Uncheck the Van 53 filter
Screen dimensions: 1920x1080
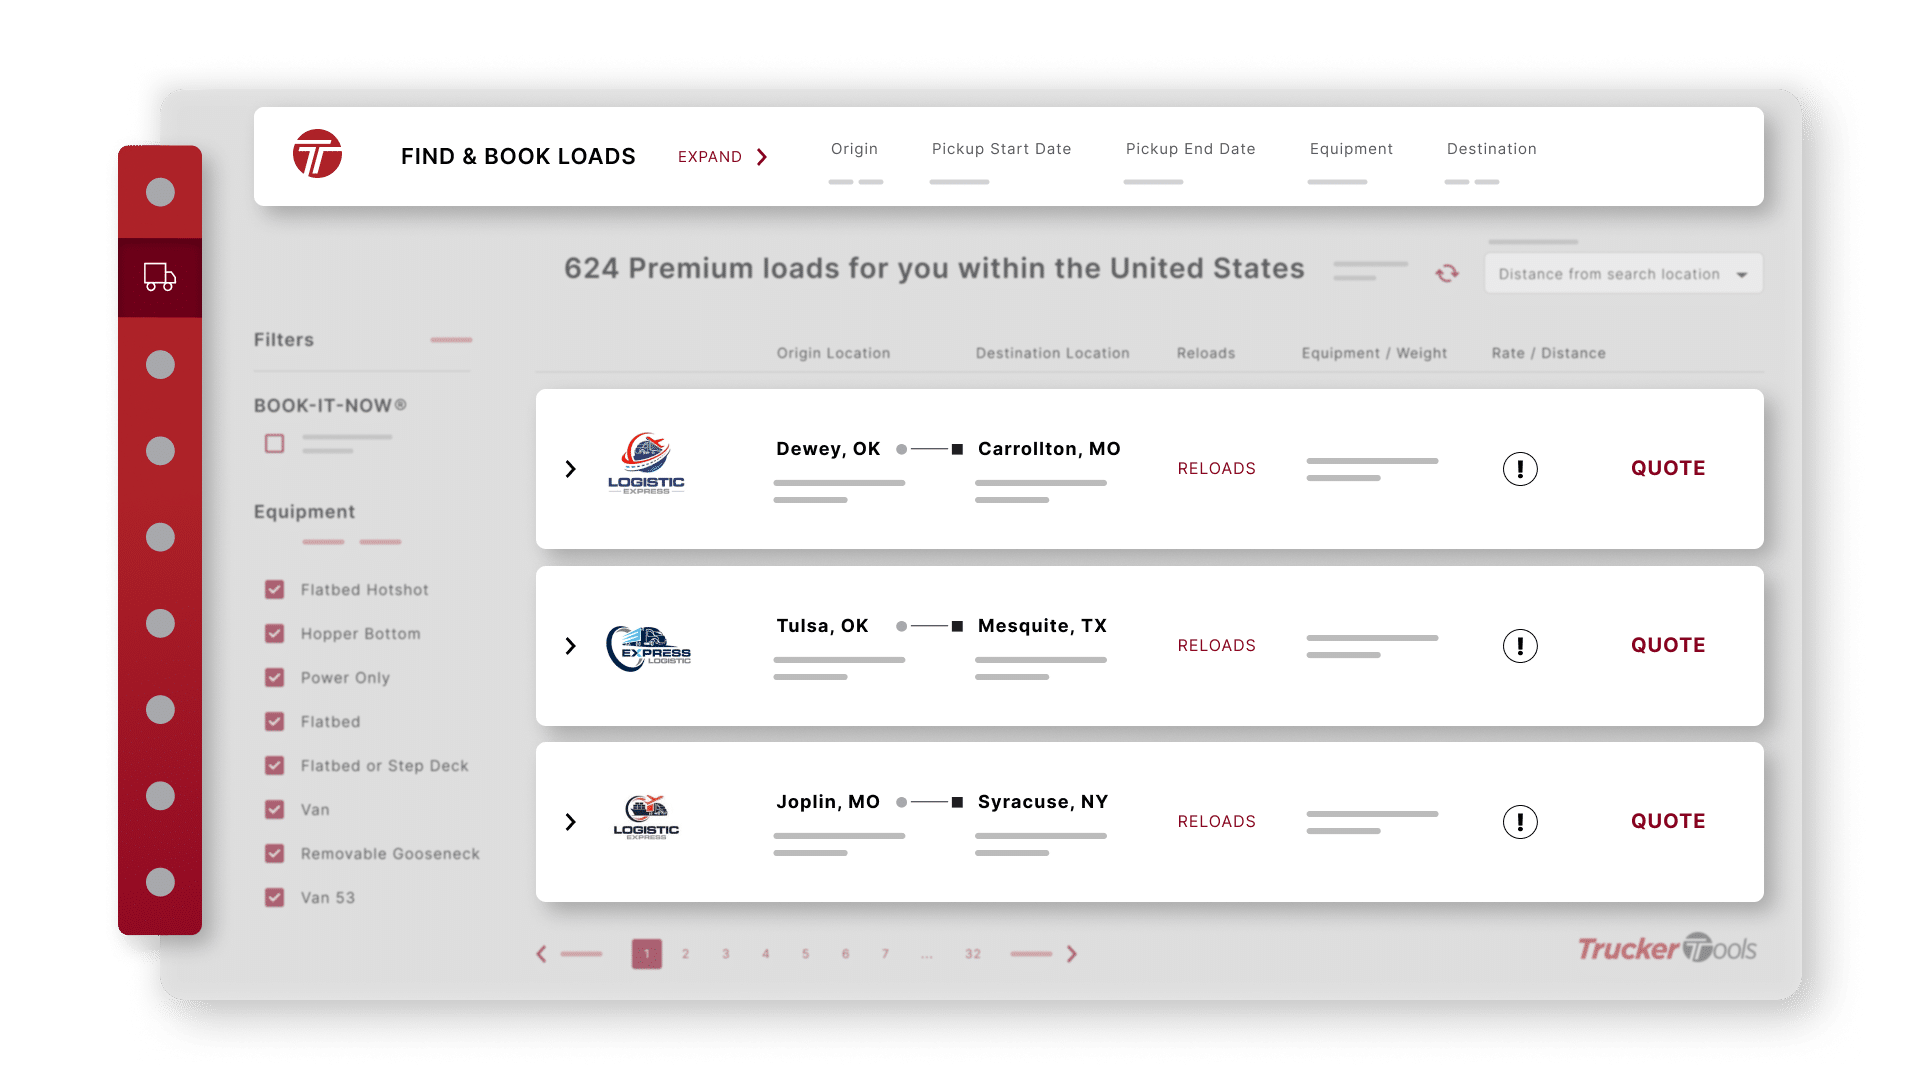tap(274, 897)
